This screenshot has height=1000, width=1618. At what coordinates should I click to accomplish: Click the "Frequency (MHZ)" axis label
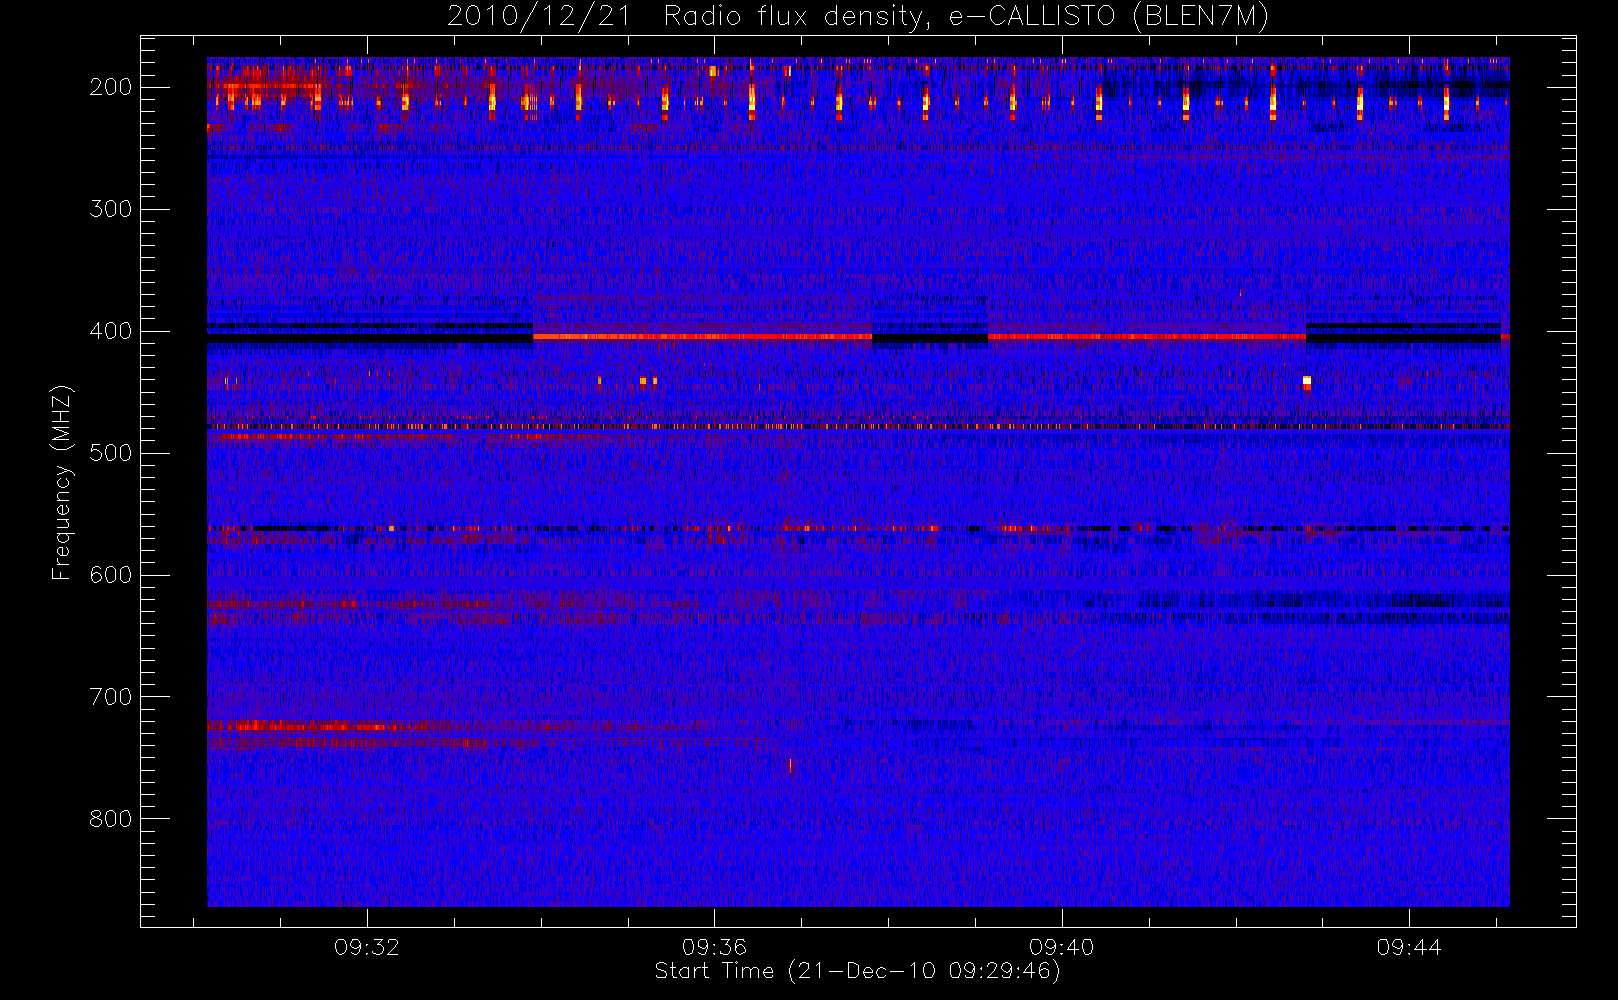click(62, 482)
